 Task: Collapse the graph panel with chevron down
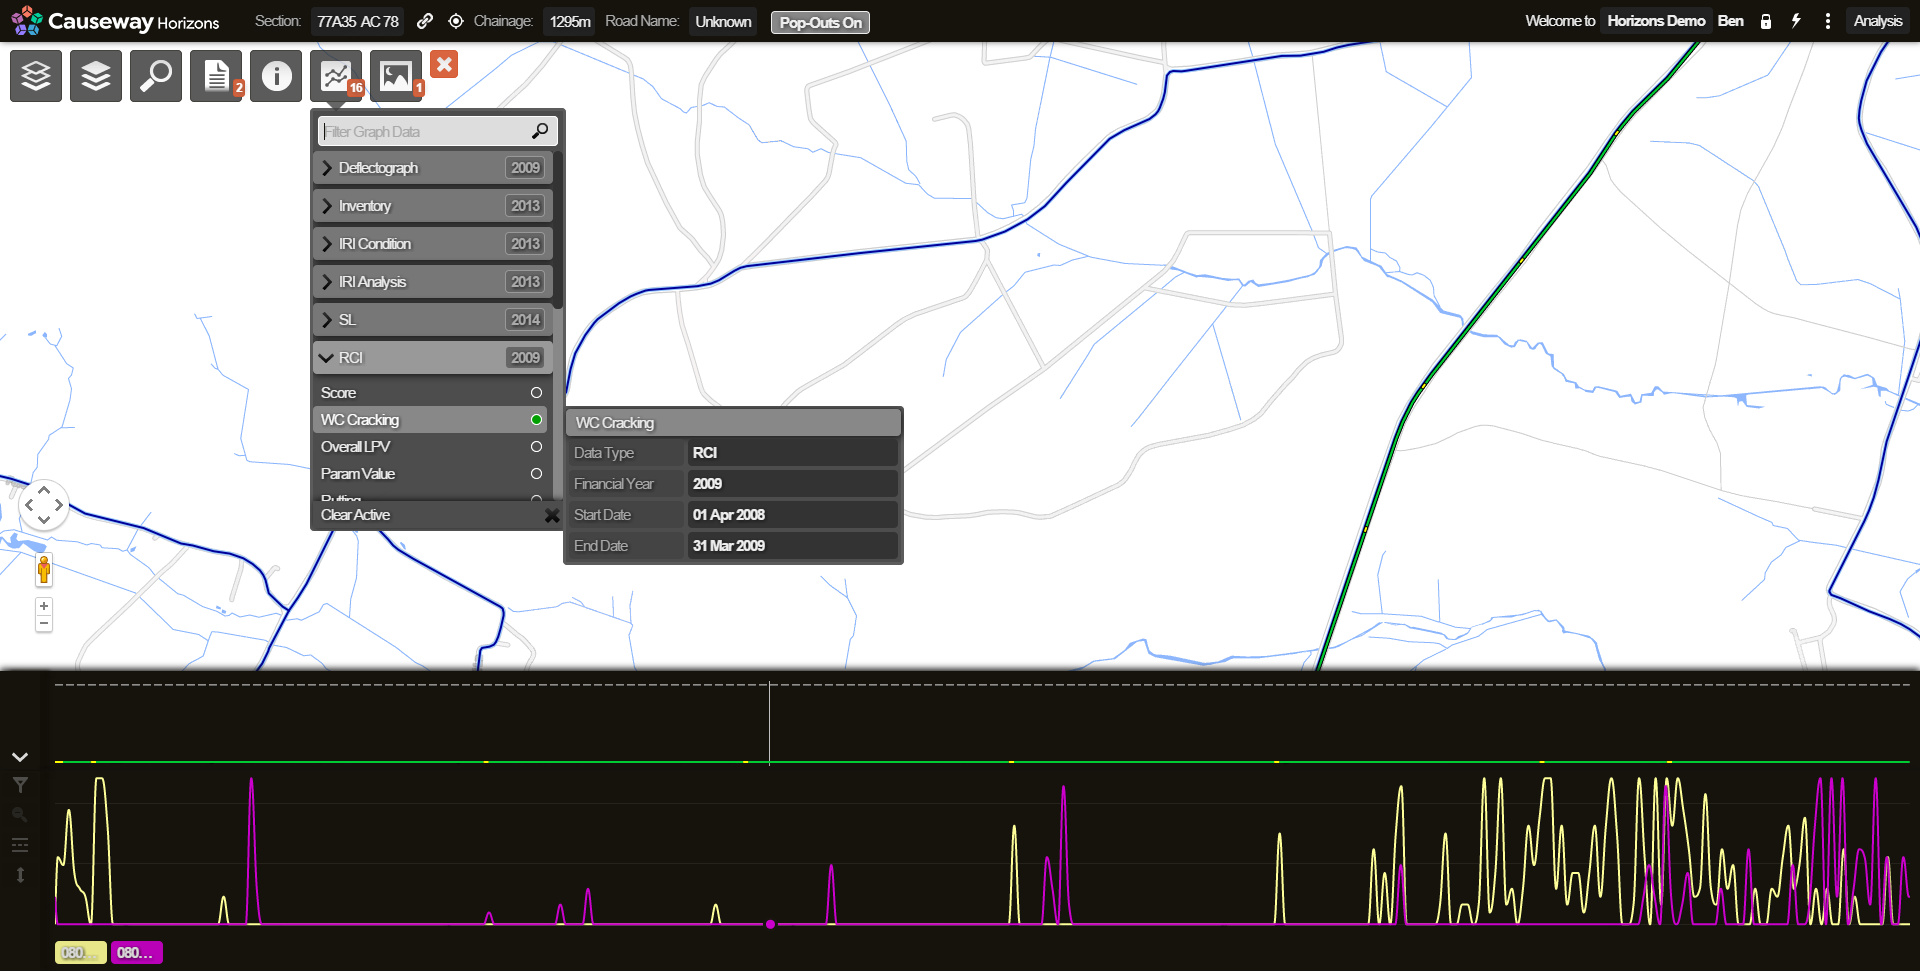point(20,757)
